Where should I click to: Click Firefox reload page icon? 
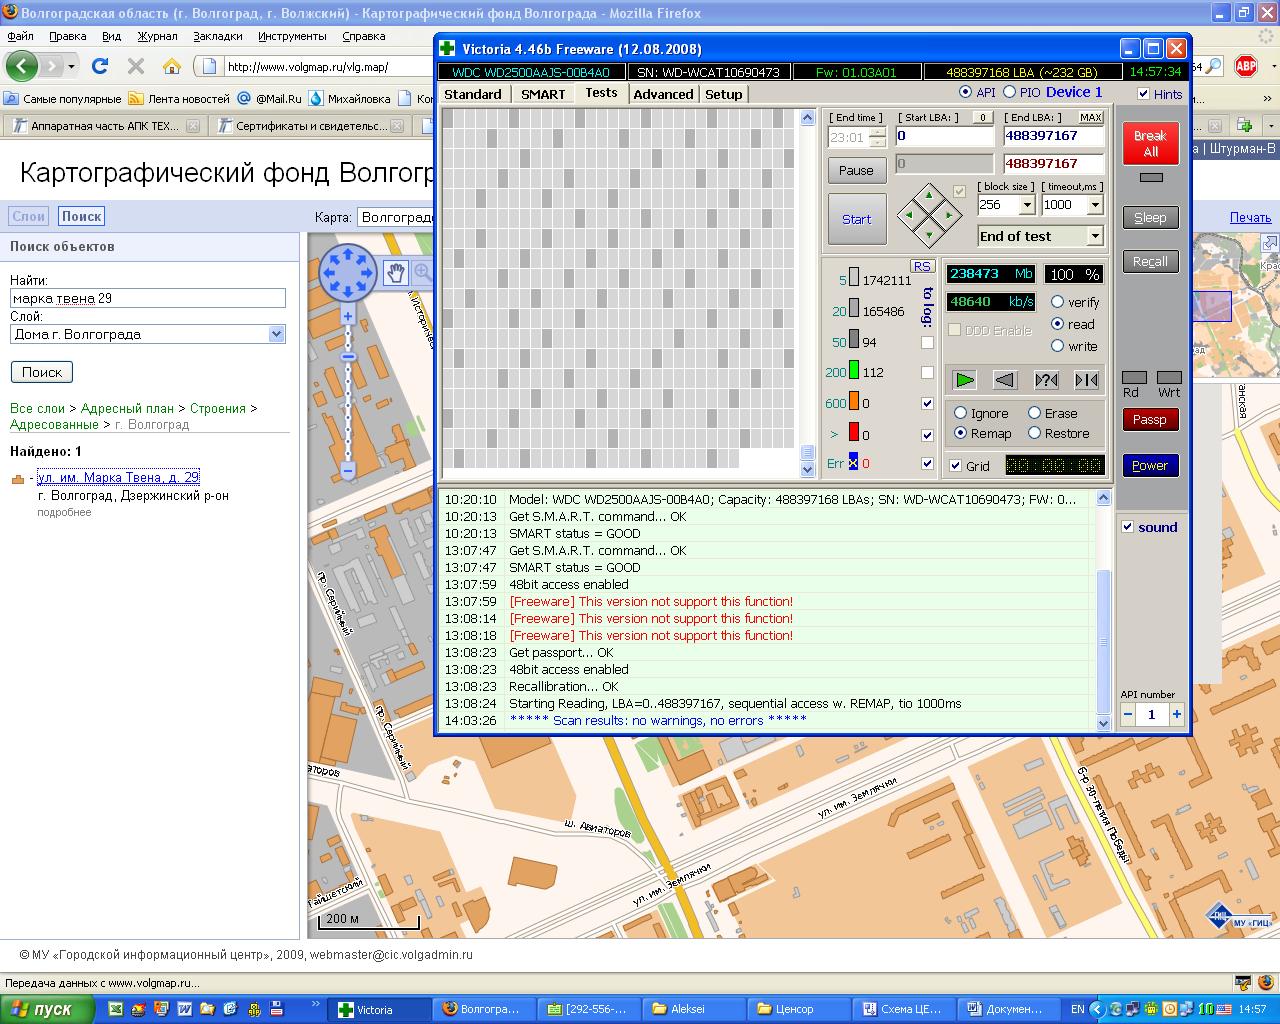coord(100,66)
